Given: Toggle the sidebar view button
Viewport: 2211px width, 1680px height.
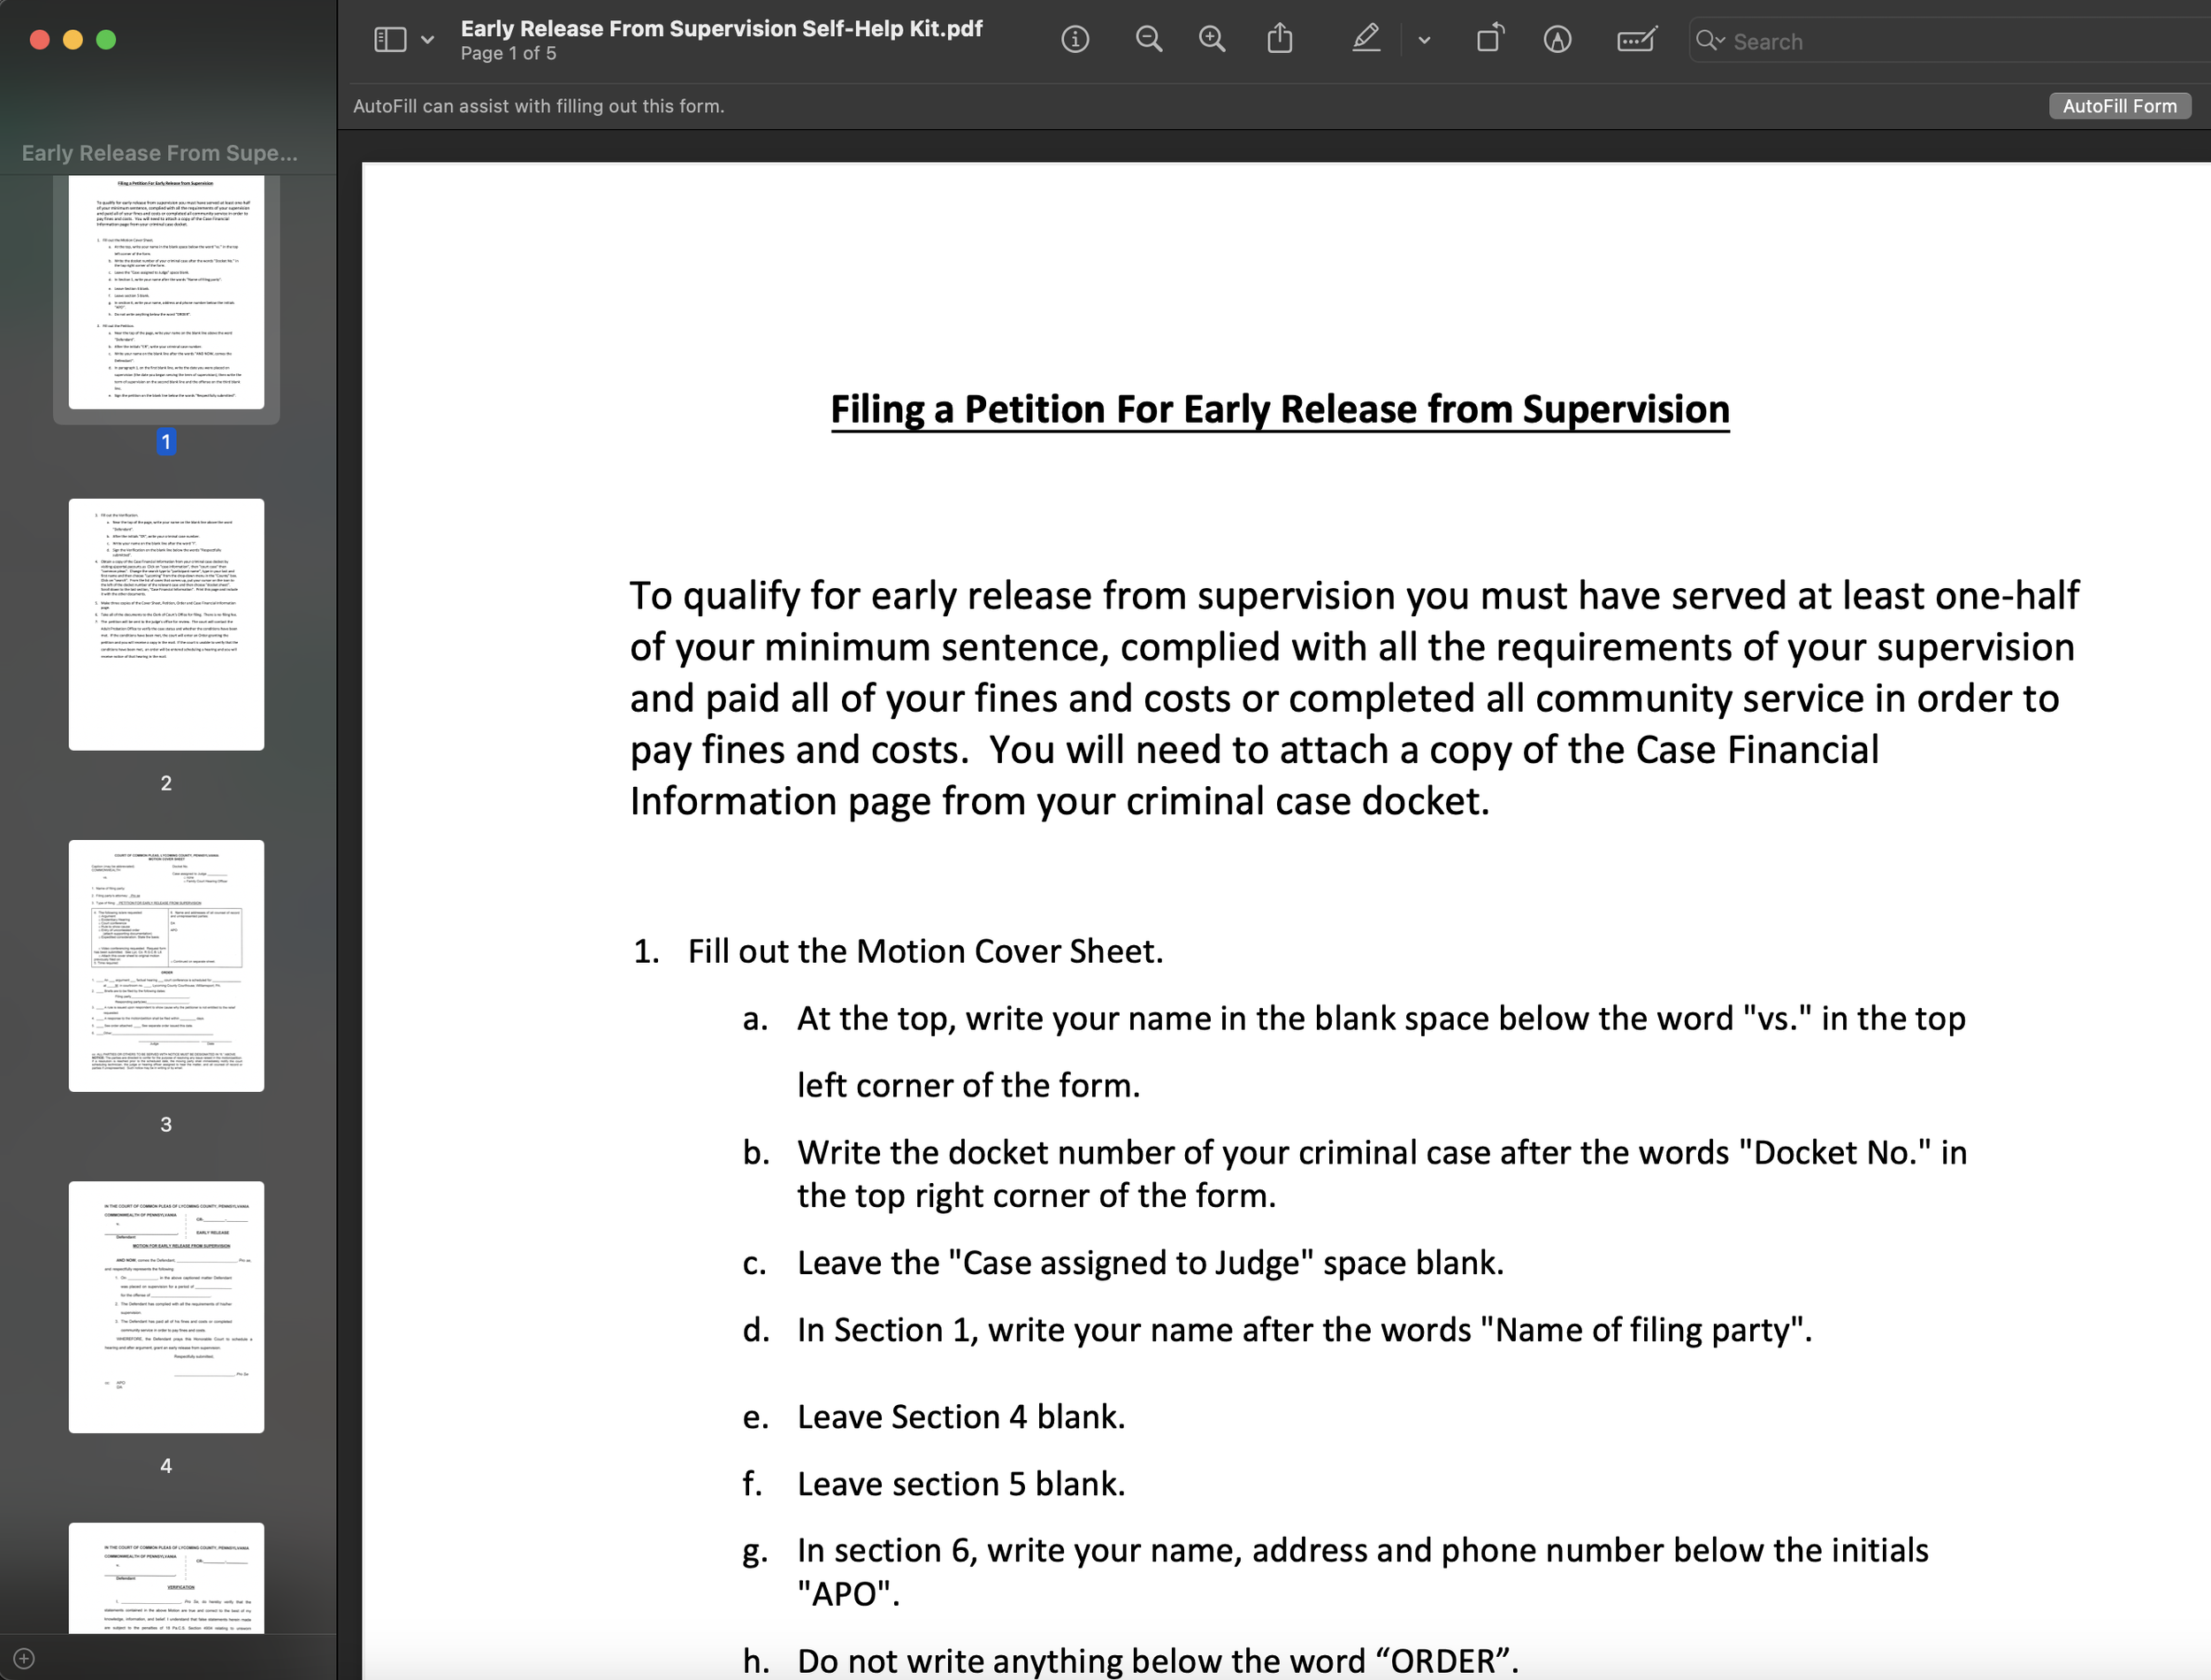Looking at the screenshot, I should point(390,40).
